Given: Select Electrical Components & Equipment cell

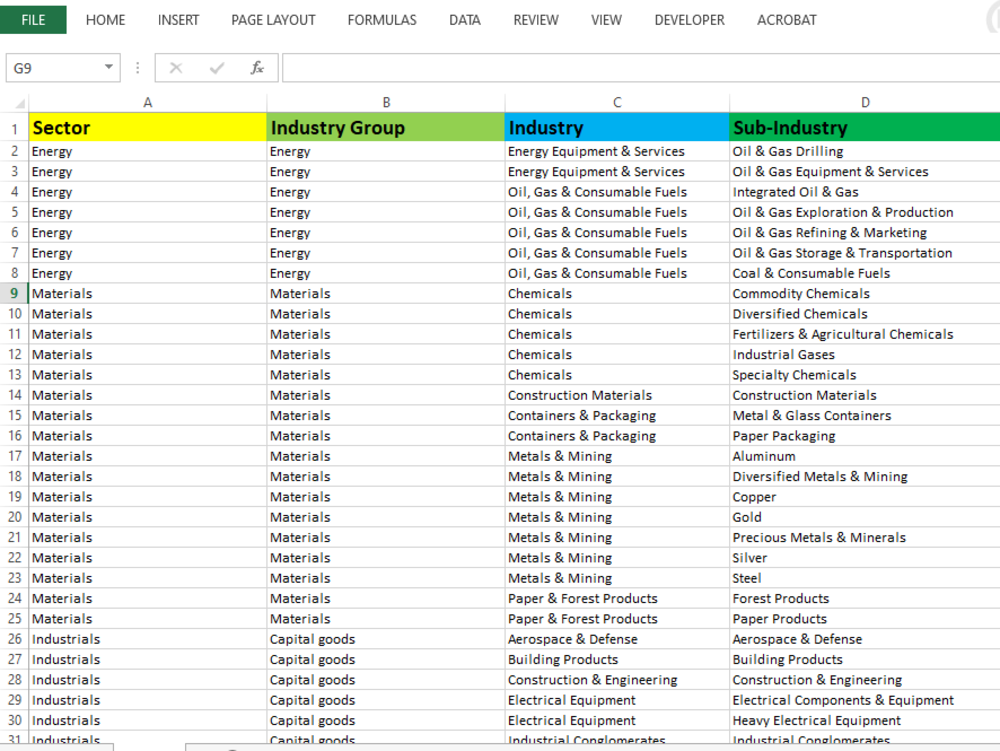Looking at the screenshot, I should click(865, 700).
